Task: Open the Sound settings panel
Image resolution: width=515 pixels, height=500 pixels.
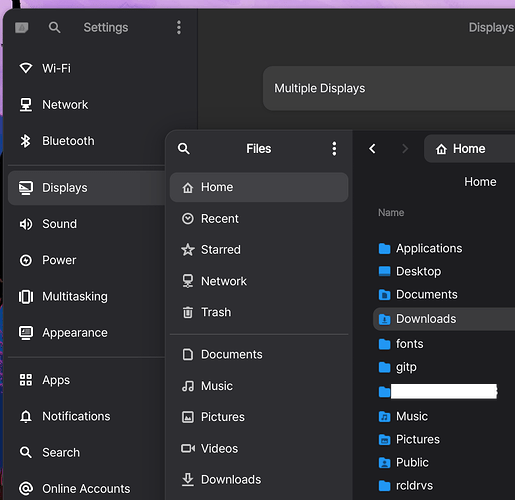Action: coord(87,224)
